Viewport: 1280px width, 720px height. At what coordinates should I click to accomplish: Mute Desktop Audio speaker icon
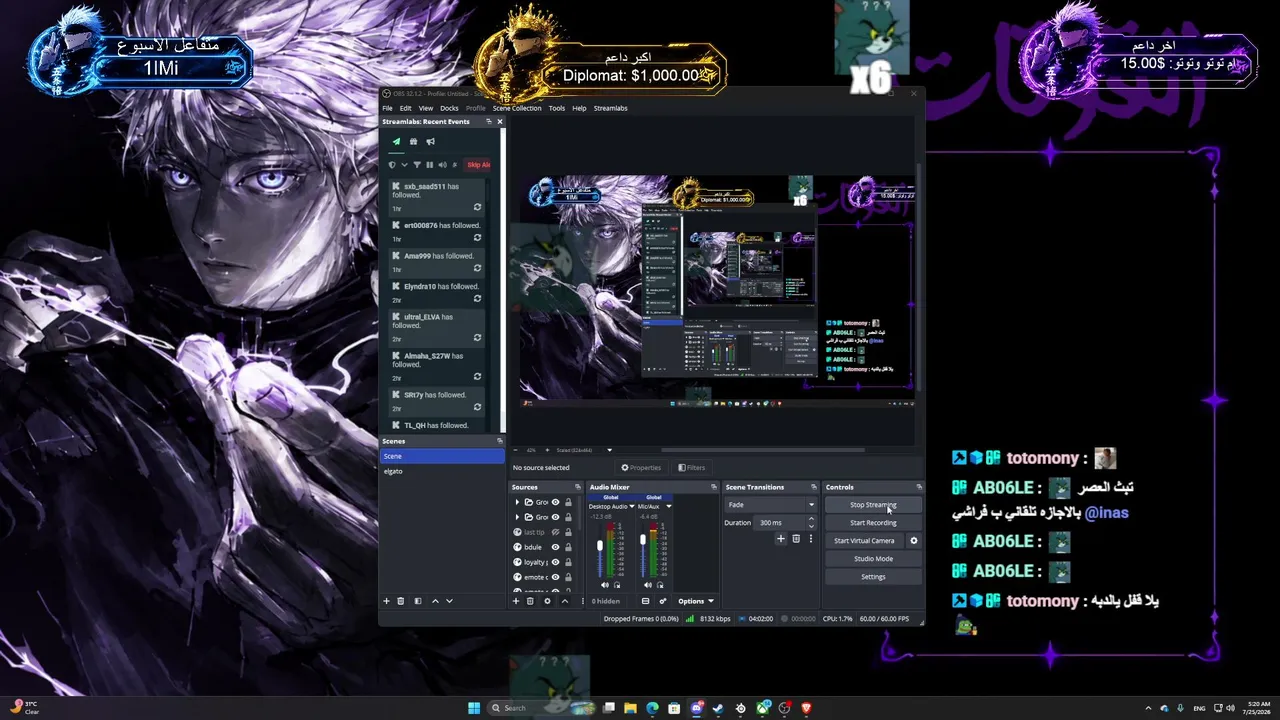coord(604,585)
